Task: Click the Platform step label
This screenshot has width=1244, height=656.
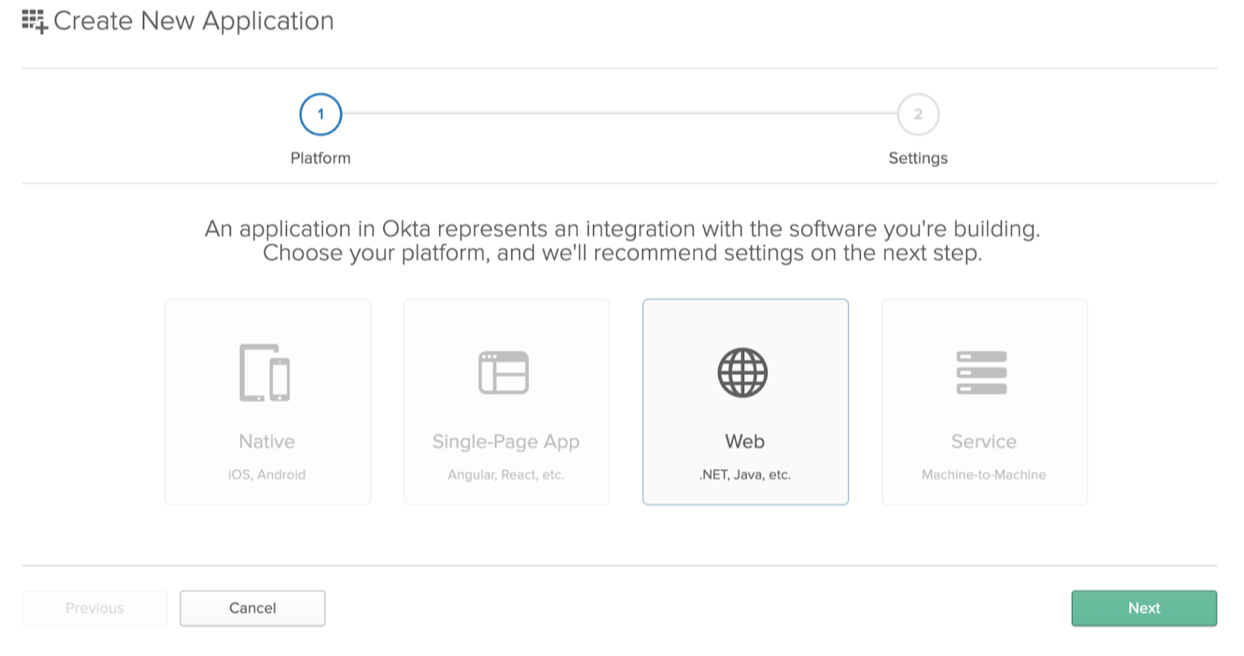Action: 321,158
